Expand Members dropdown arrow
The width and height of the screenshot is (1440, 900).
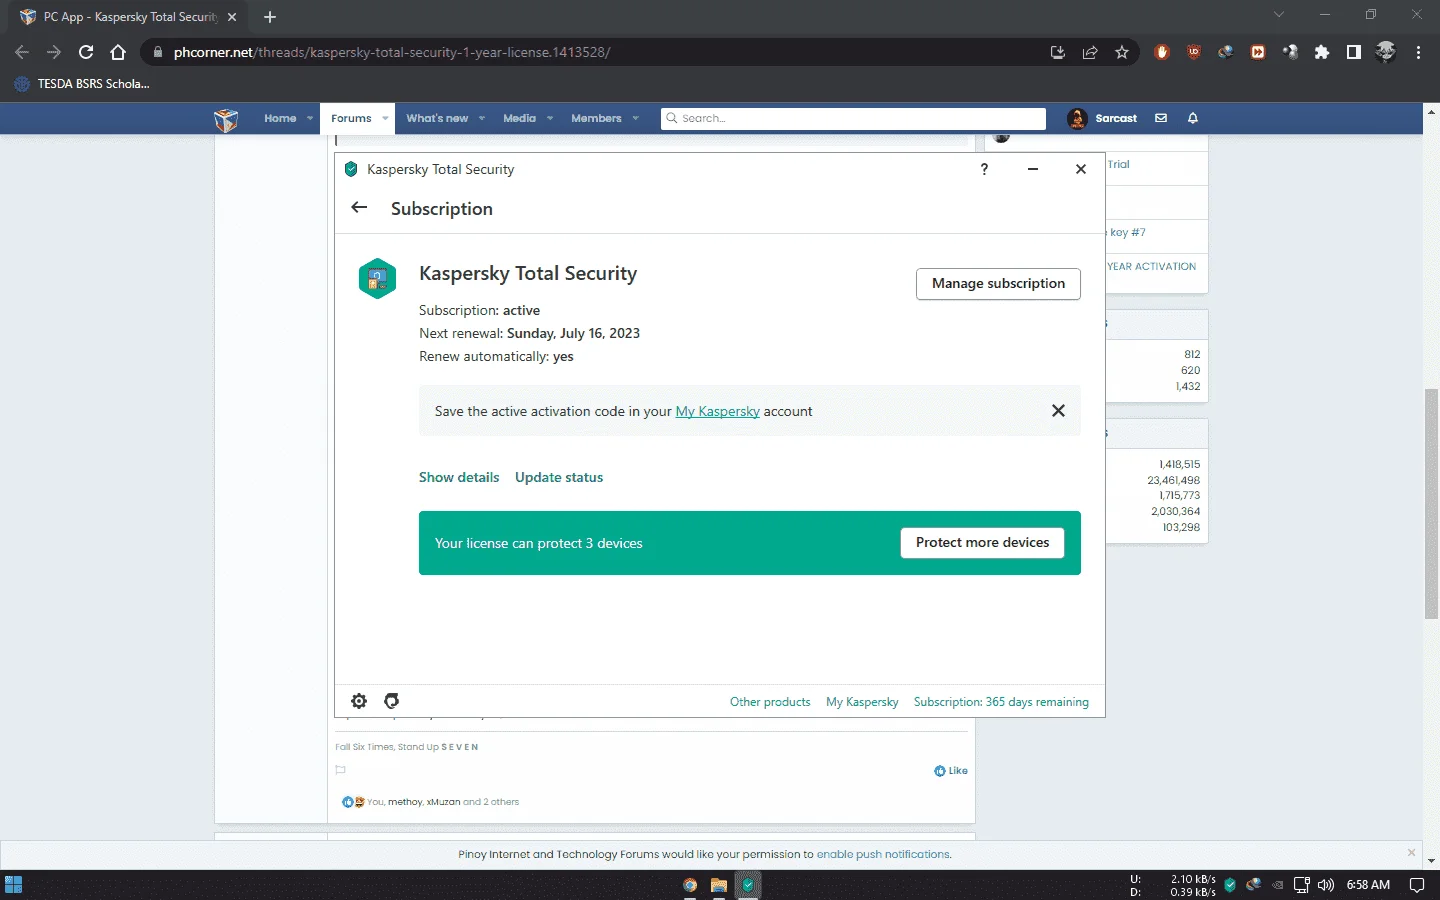(x=636, y=118)
